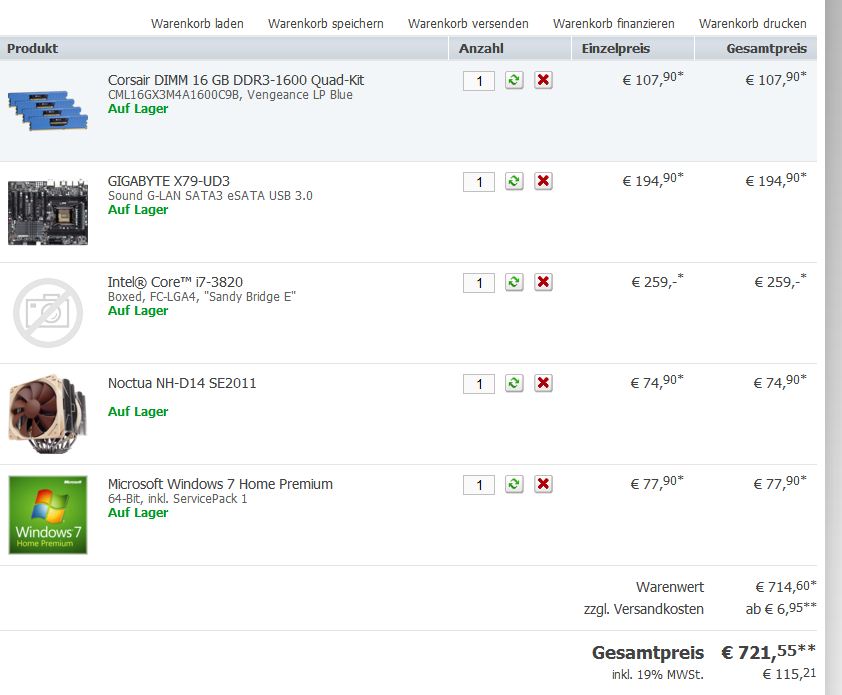Remove Intel Core i7-3820 from cart
This screenshot has height=695, width=842.
click(x=543, y=282)
